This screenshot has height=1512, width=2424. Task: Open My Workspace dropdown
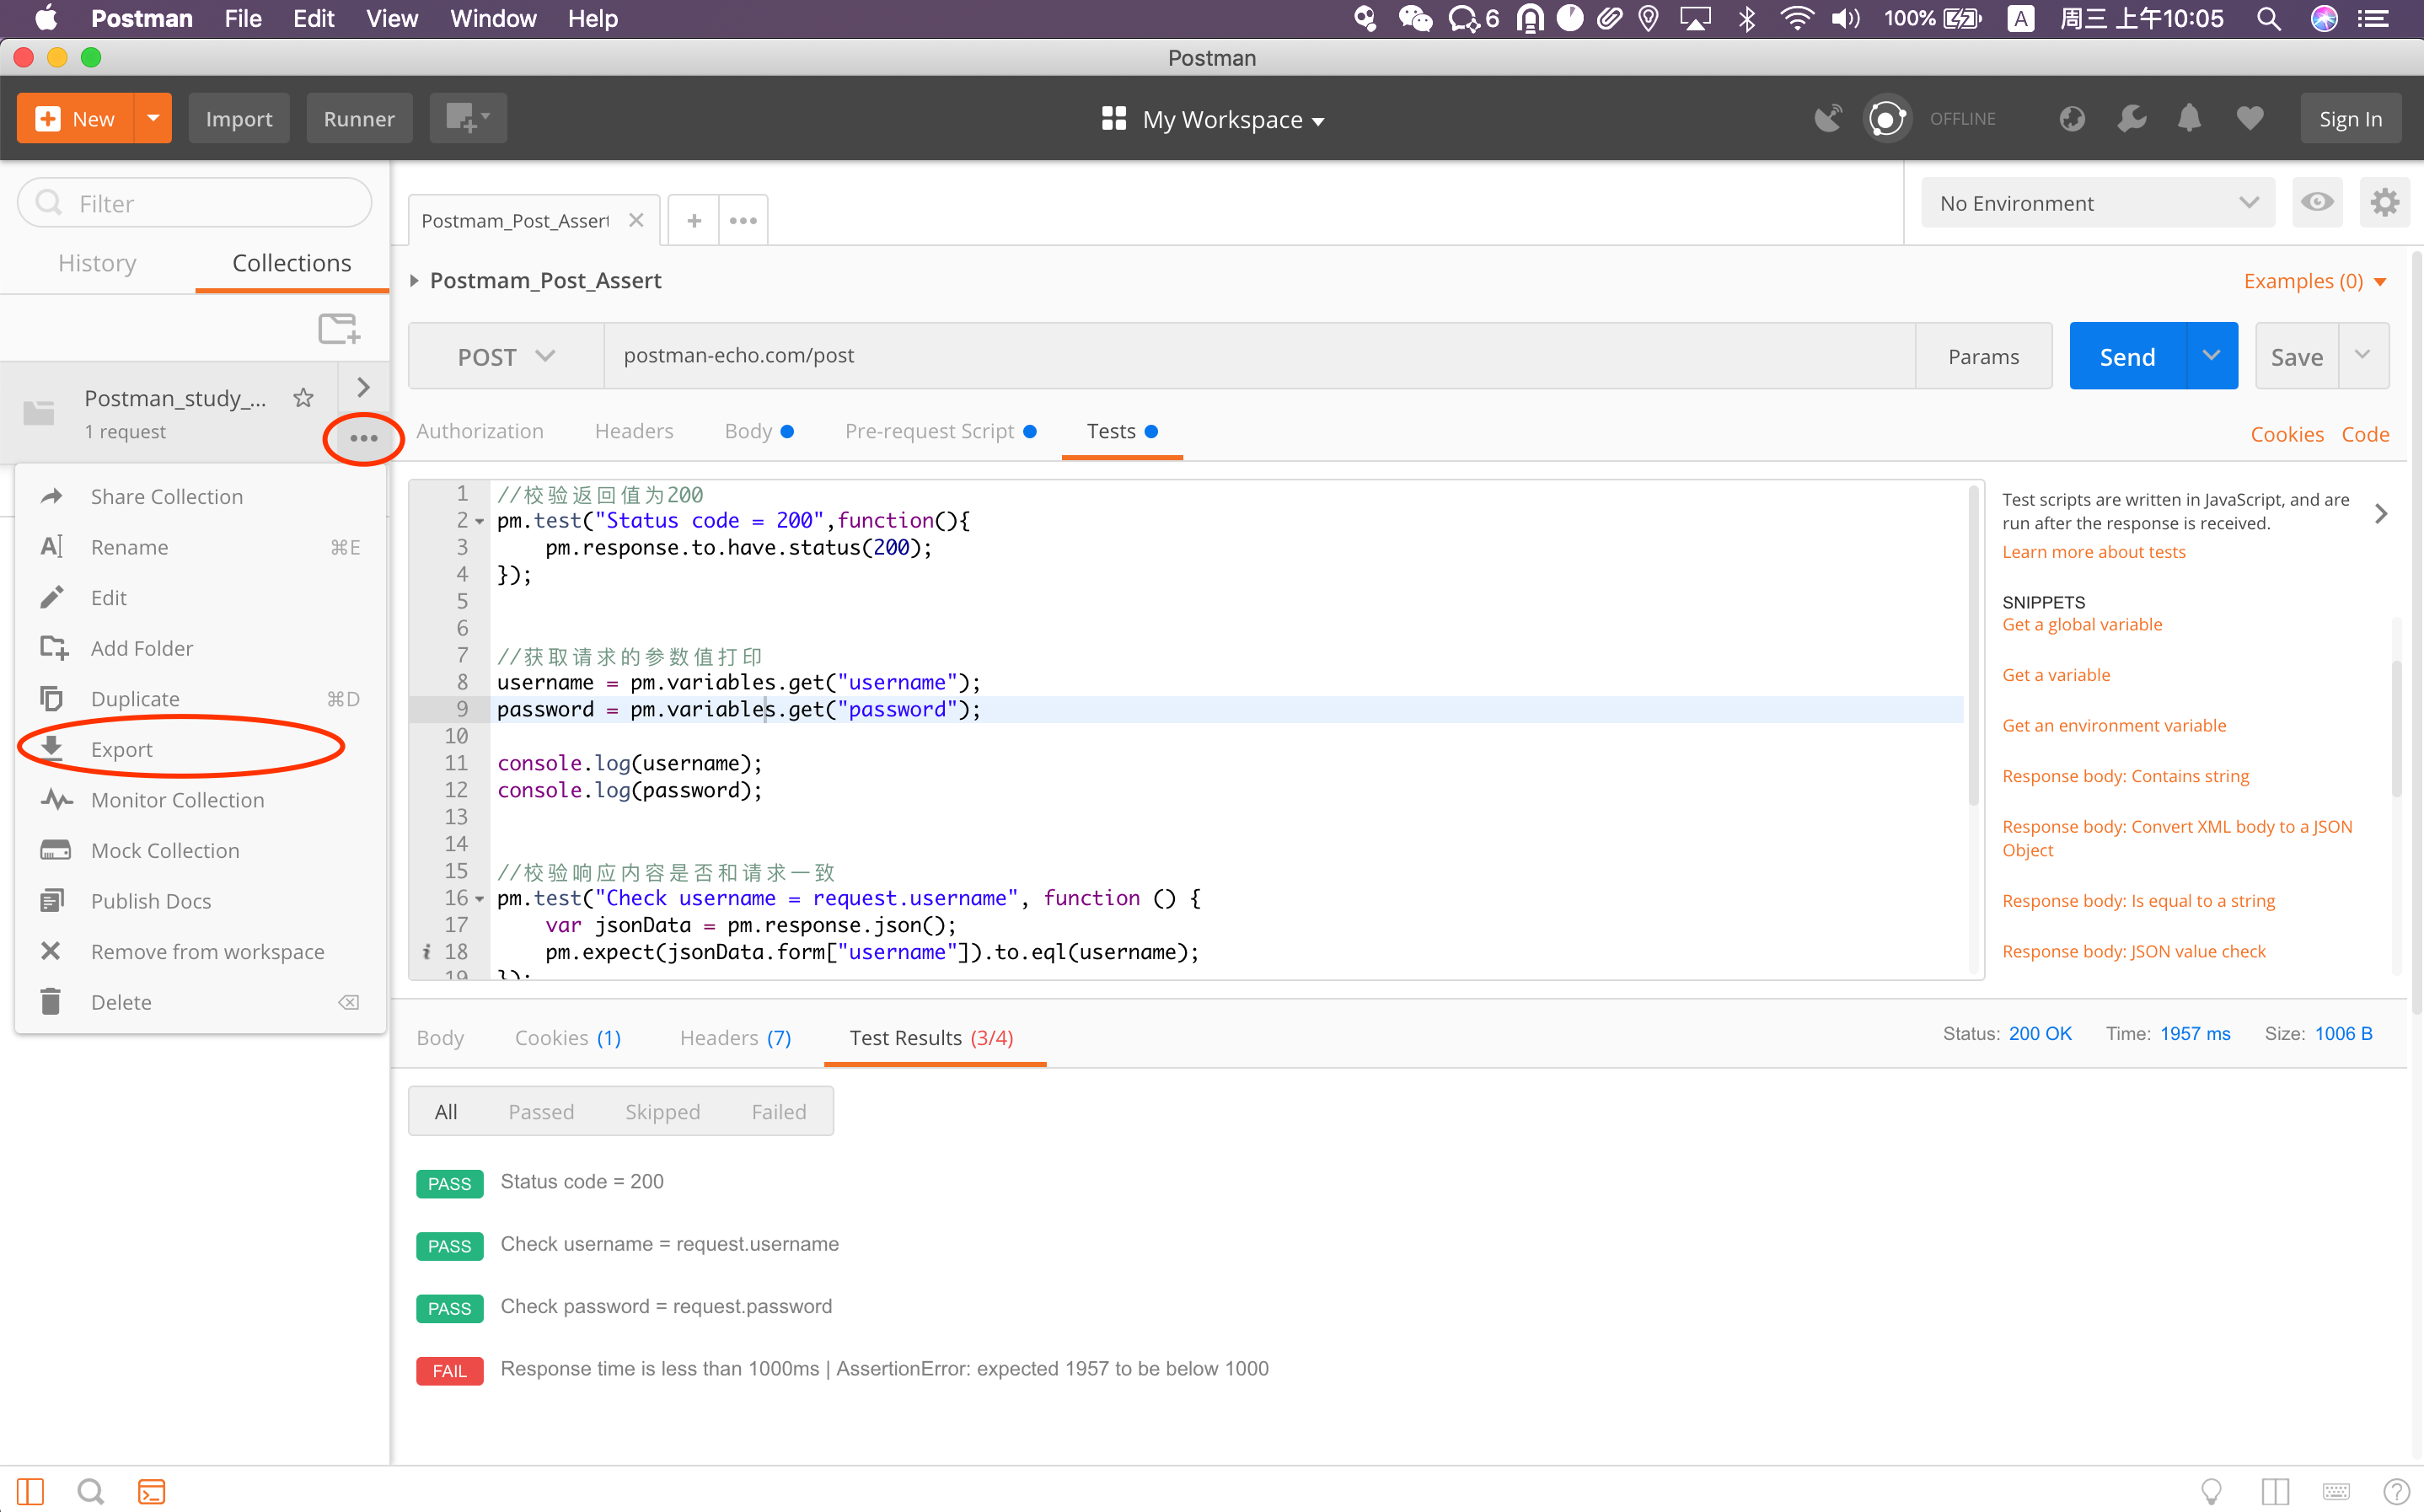click(x=1212, y=119)
